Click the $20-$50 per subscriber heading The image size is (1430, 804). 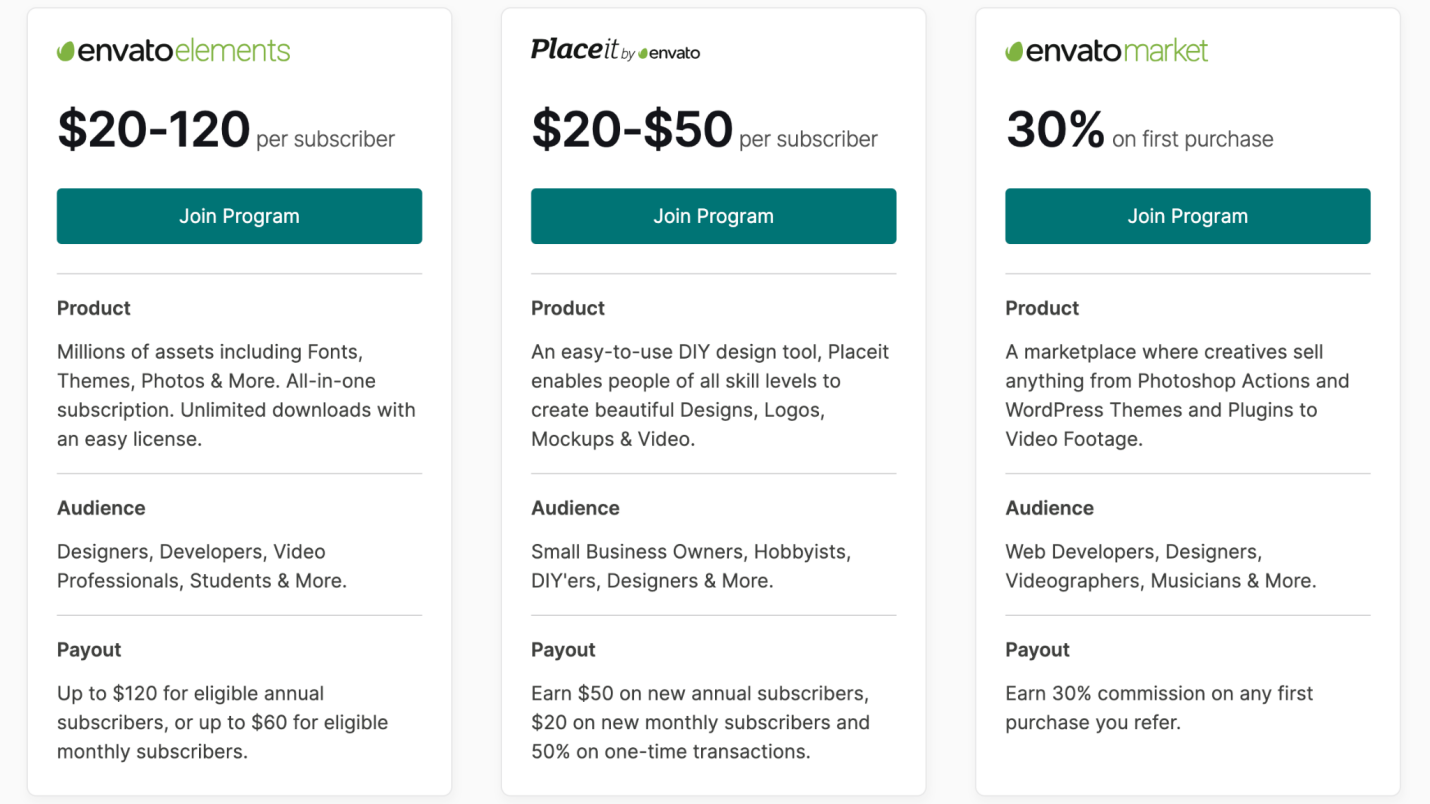click(x=704, y=131)
